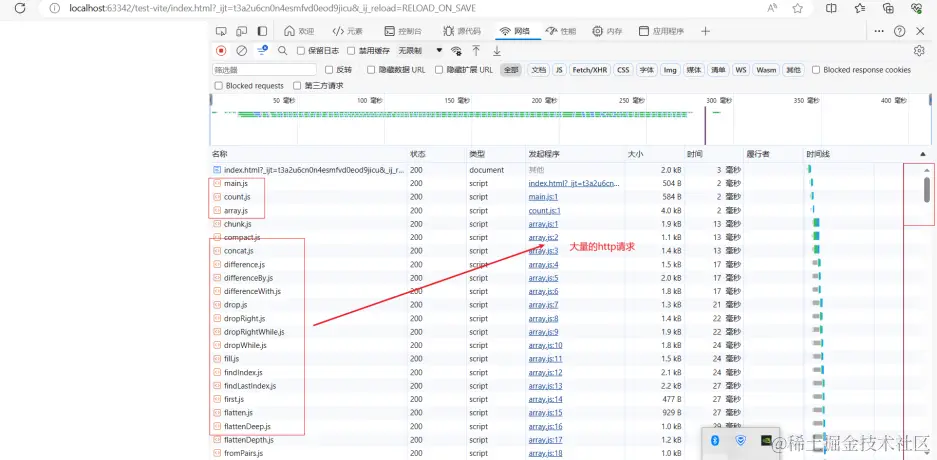Check the 隐藏扩展 URL checkbox
The image size is (937, 460).
click(x=439, y=70)
